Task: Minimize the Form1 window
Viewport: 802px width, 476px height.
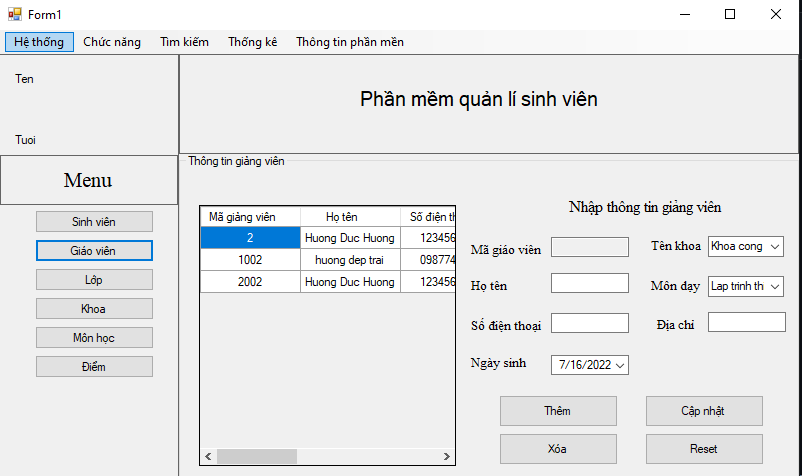Action: click(x=685, y=14)
